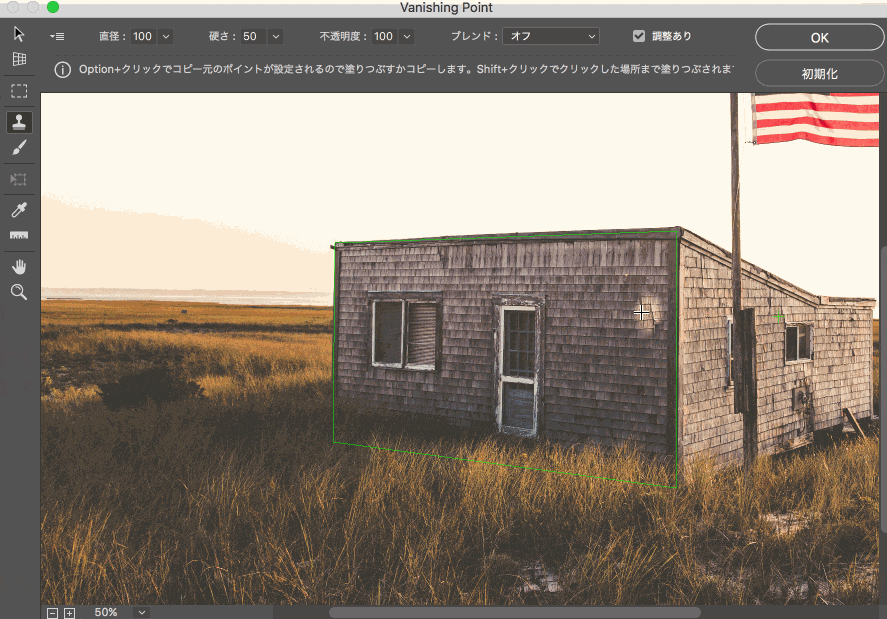Select the Hand pan tool

point(19,266)
